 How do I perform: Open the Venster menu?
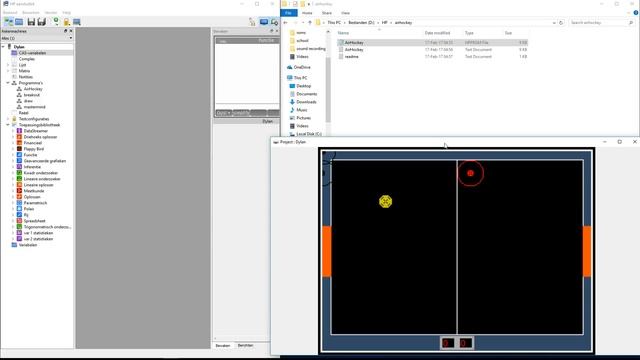pyautogui.click(x=51, y=13)
